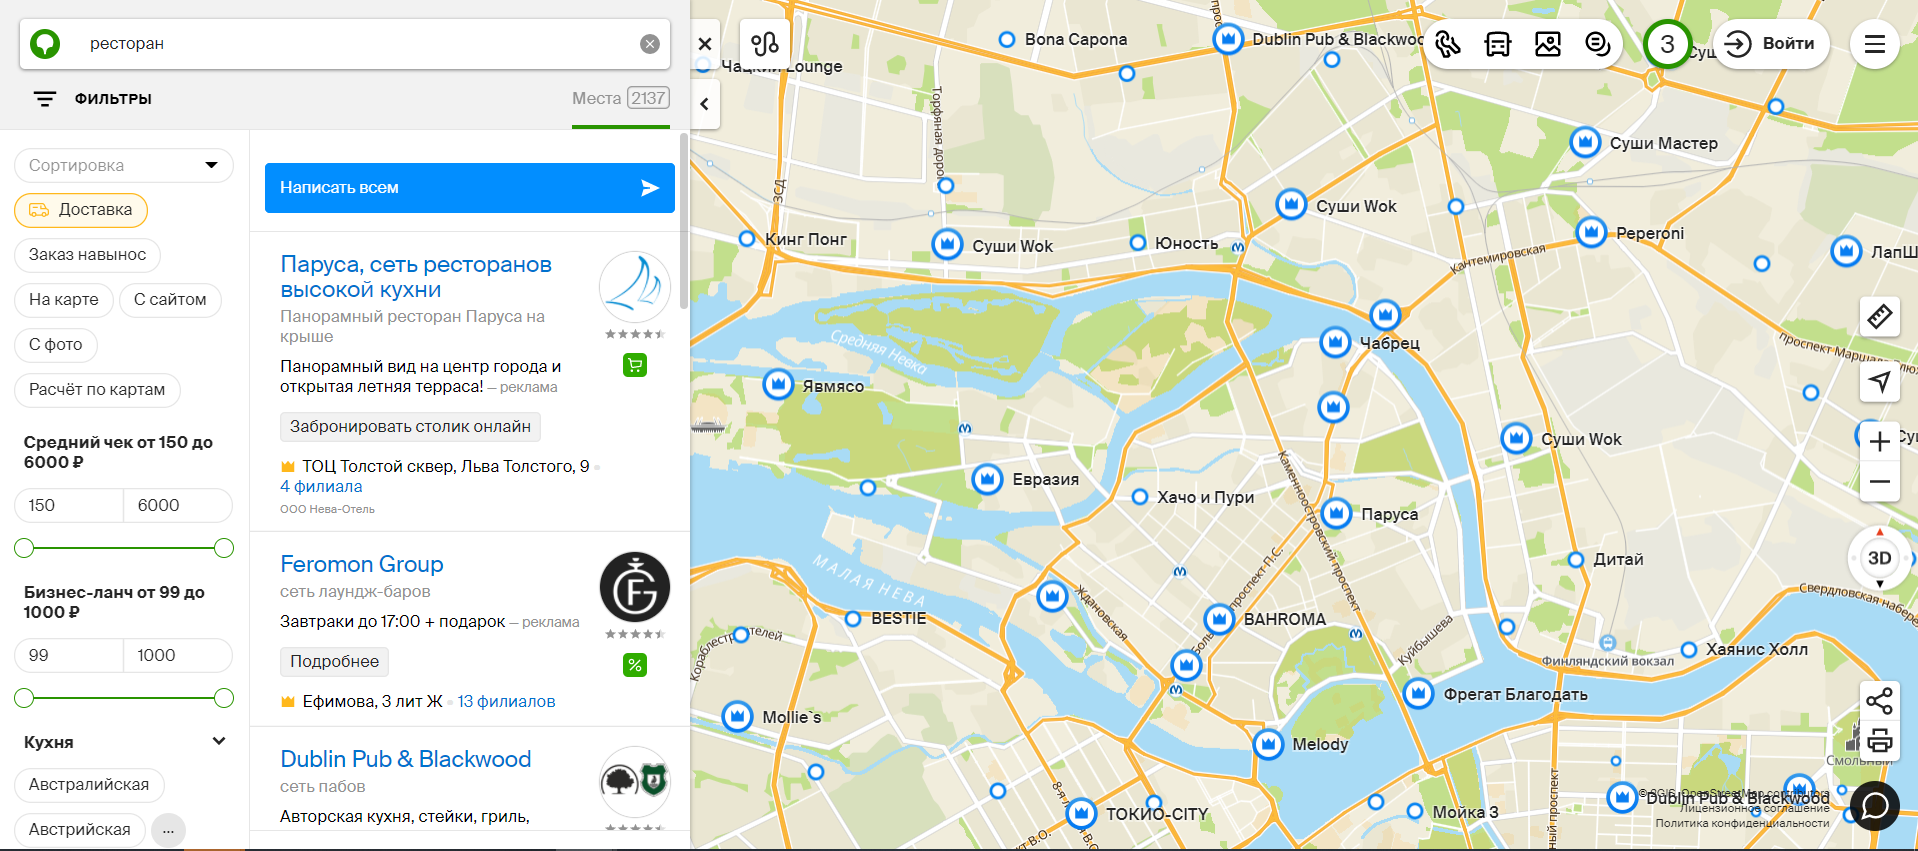Switch map to 3D mode

[x=1880, y=558]
